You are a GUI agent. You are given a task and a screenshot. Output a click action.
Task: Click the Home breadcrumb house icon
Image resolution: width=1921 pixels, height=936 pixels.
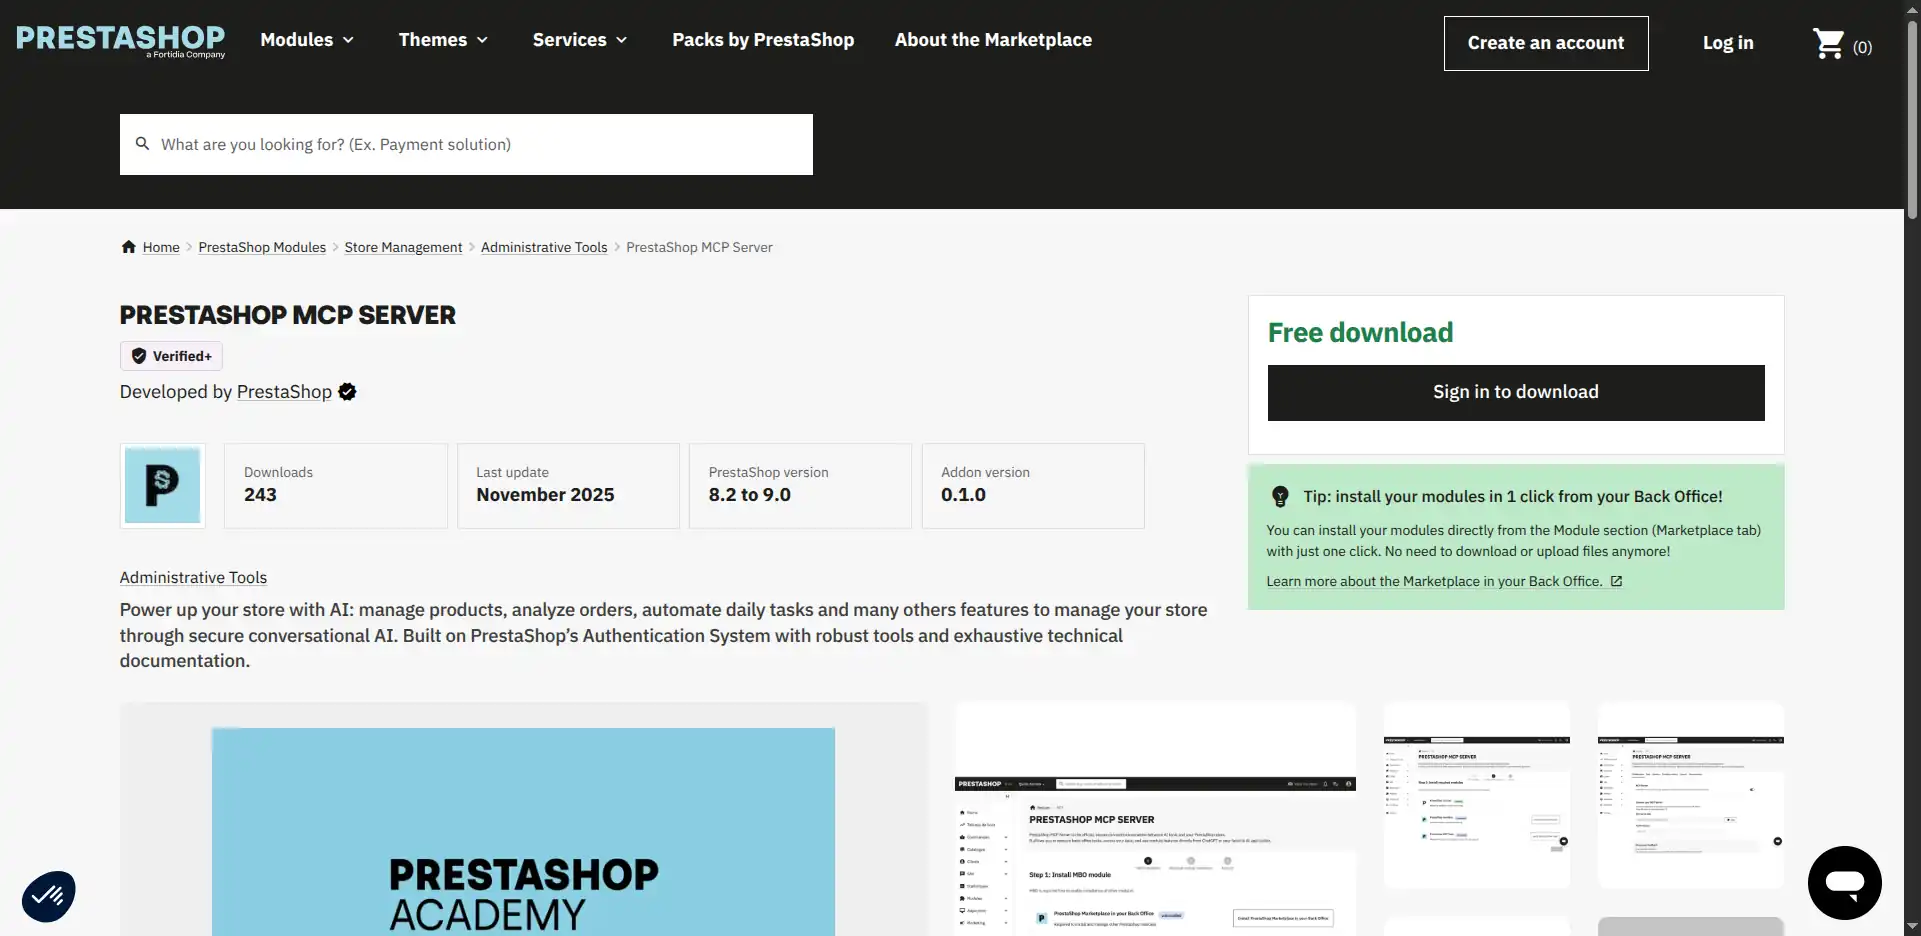(128, 246)
